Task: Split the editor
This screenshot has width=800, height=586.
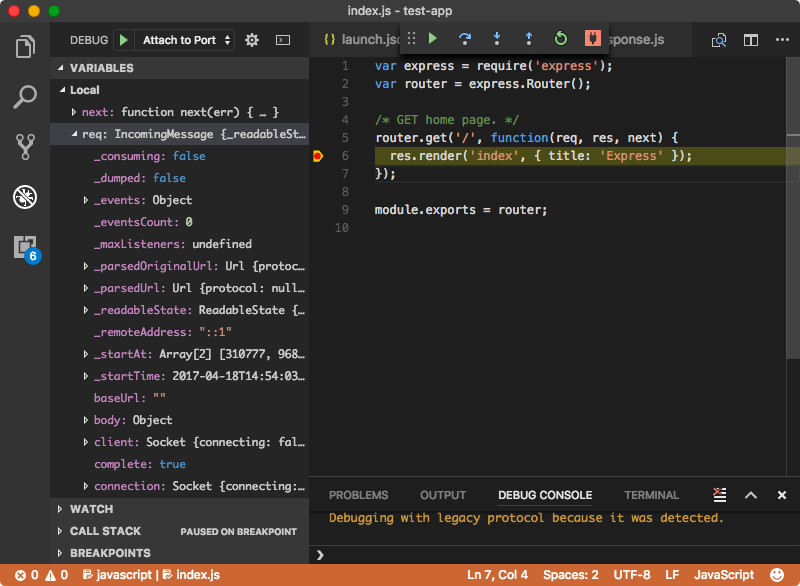Action: coord(751,40)
